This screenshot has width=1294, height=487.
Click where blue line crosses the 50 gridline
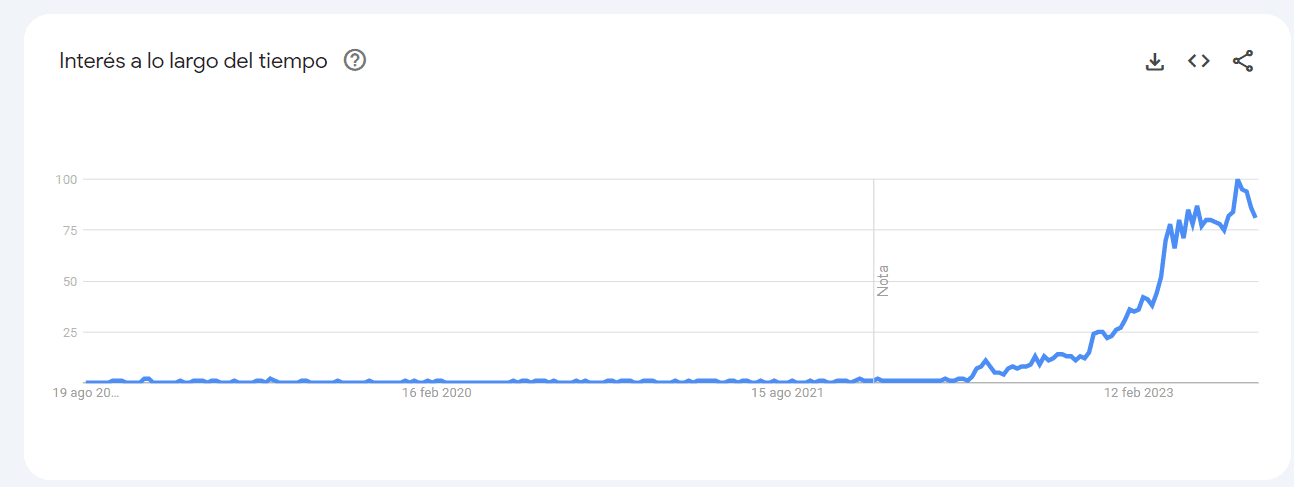coord(1160,281)
